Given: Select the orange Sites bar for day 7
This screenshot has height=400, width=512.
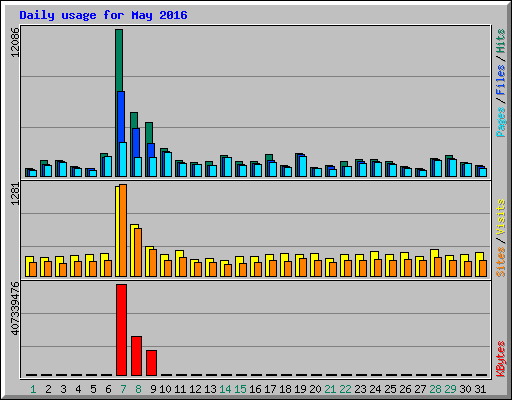Looking at the screenshot, I should tap(123, 230).
